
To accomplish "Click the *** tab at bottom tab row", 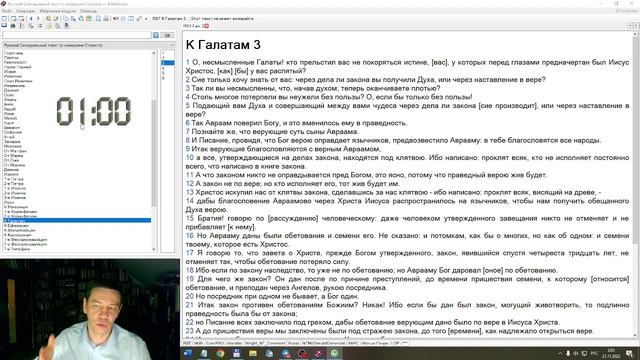I will click(x=405, y=343).
